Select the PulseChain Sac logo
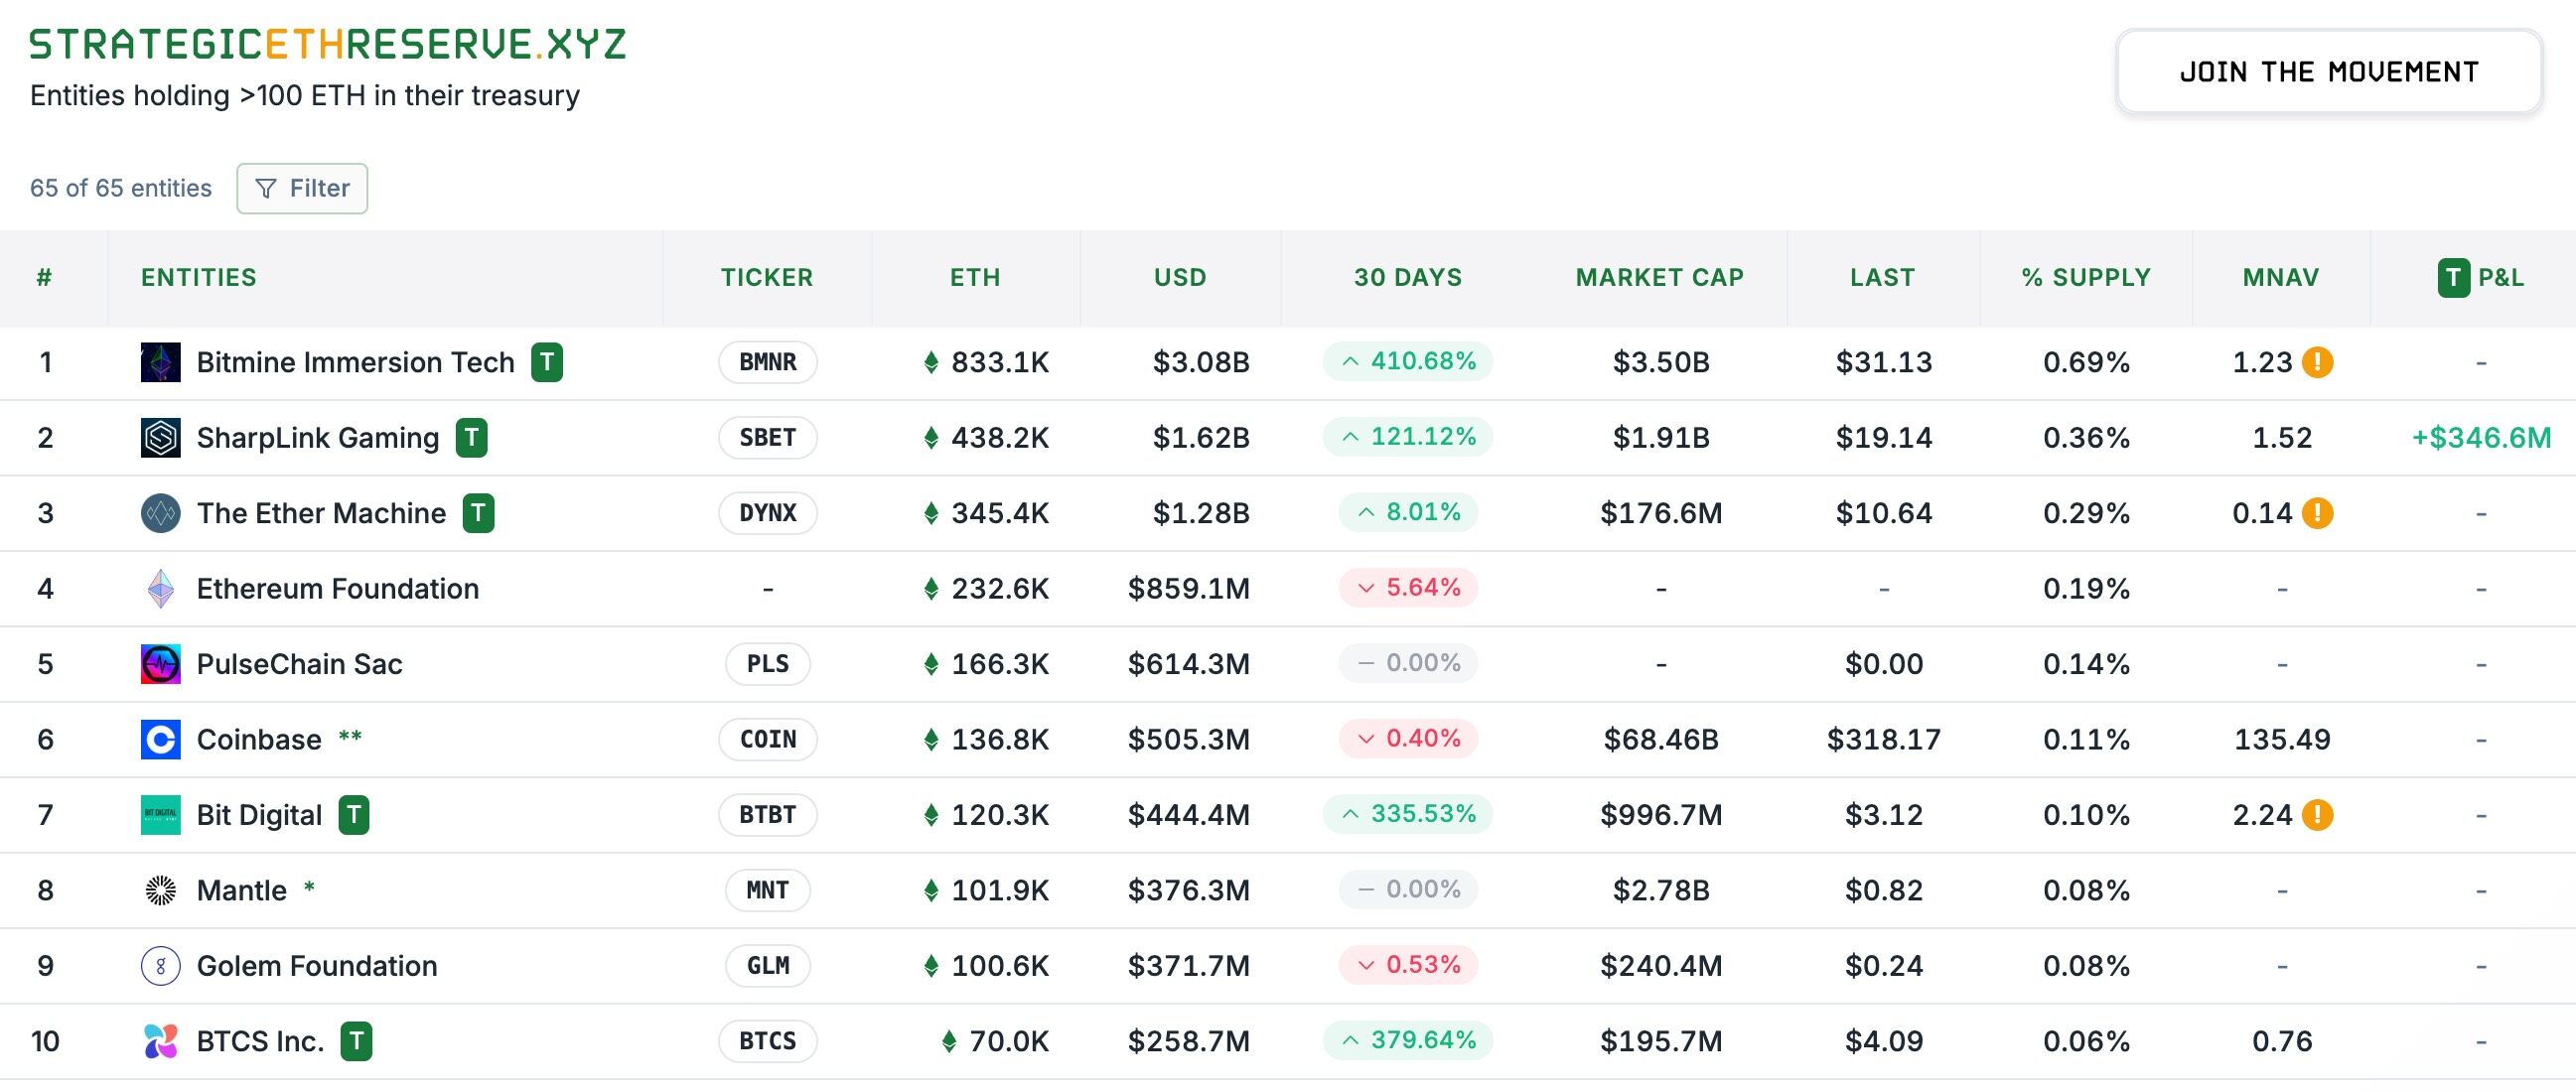Screen dimensions: 2576x1092 pos(160,663)
